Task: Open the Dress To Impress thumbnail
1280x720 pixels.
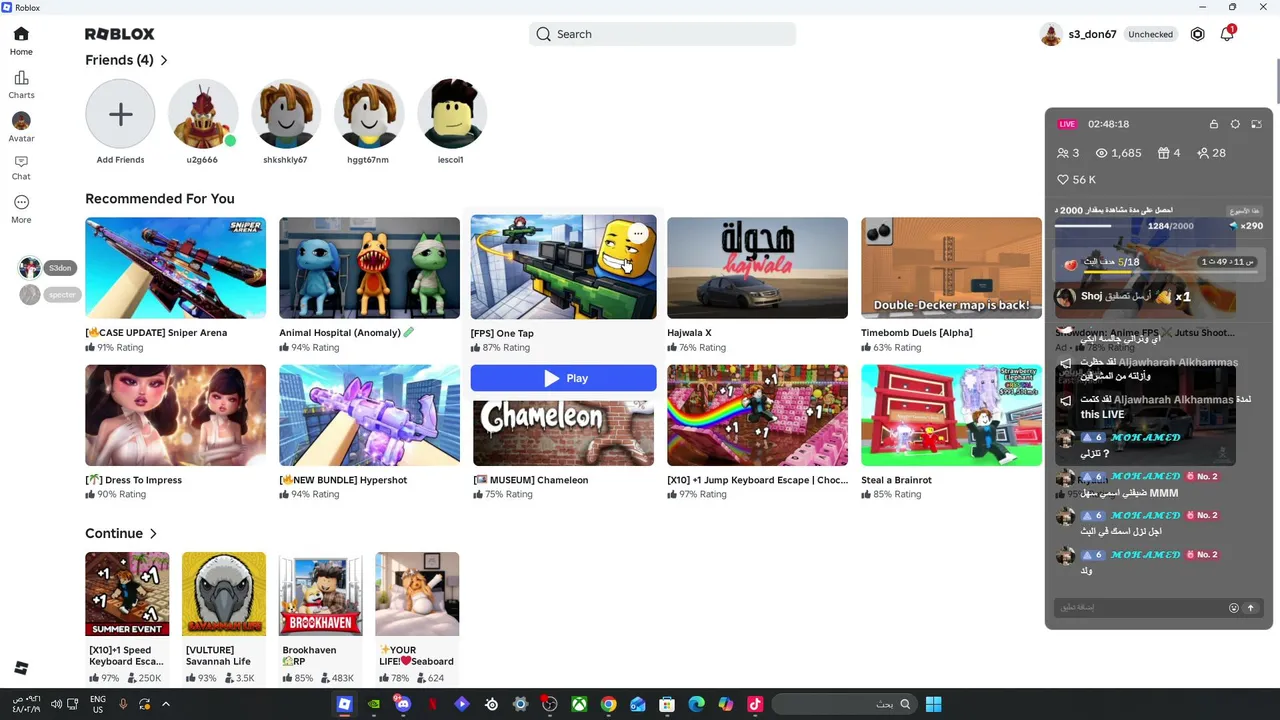Action: [175, 415]
